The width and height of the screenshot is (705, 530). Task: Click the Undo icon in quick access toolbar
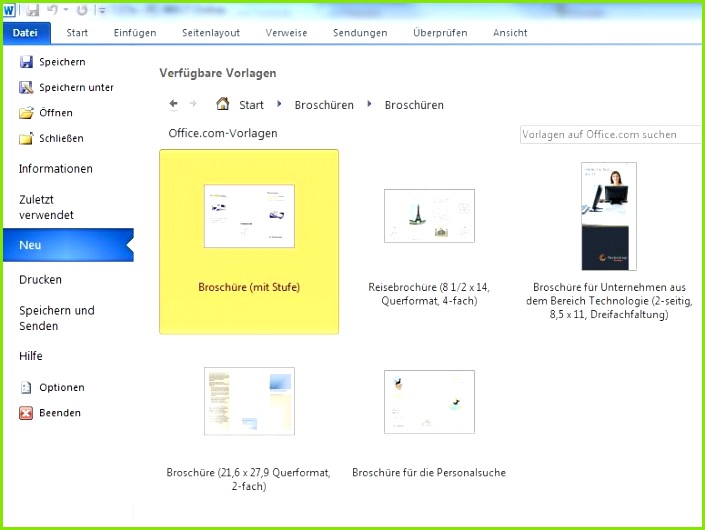pos(52,10)
